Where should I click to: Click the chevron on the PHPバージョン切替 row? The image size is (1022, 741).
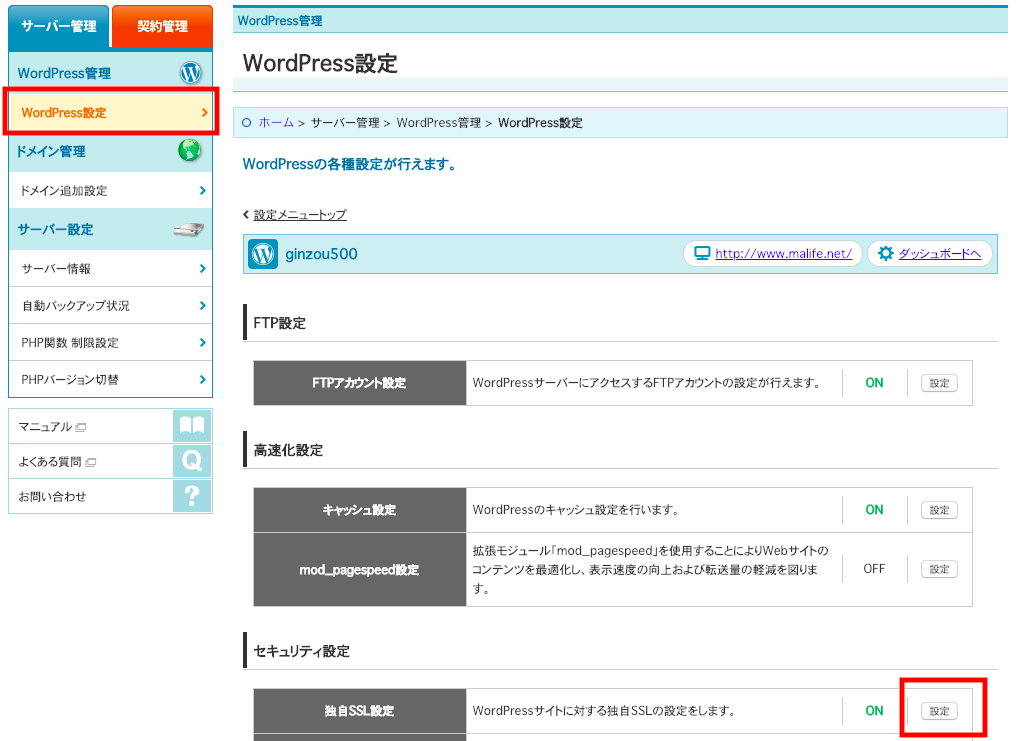(x=203, y=379)
